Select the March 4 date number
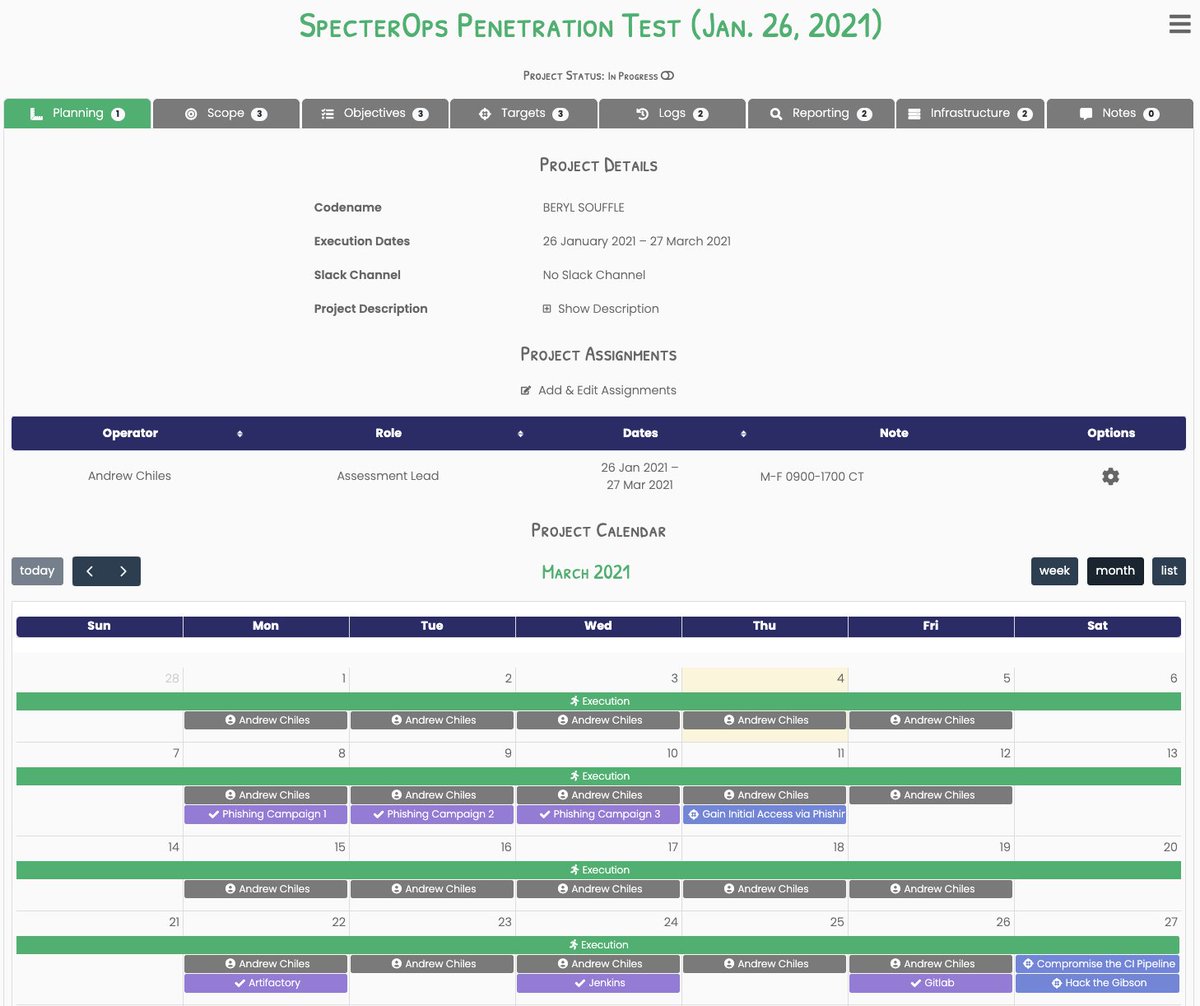Viewport: 1200px width, 1006px height. click(x=841, y=678)
